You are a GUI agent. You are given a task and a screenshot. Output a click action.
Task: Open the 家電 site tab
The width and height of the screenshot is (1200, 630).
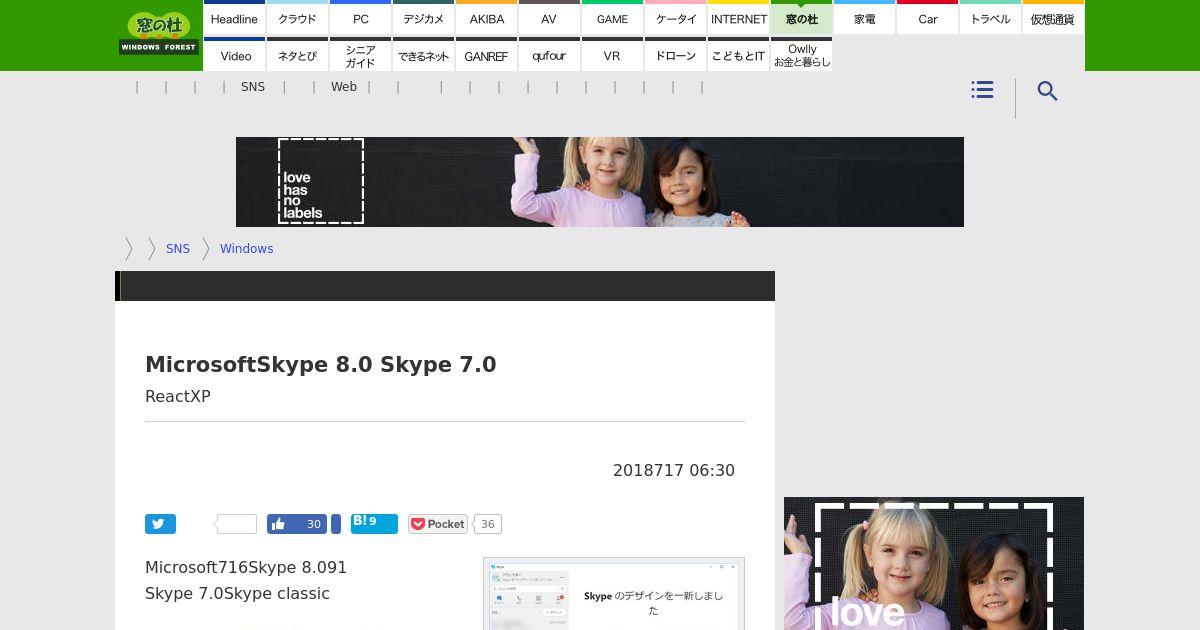coord(865,18)
